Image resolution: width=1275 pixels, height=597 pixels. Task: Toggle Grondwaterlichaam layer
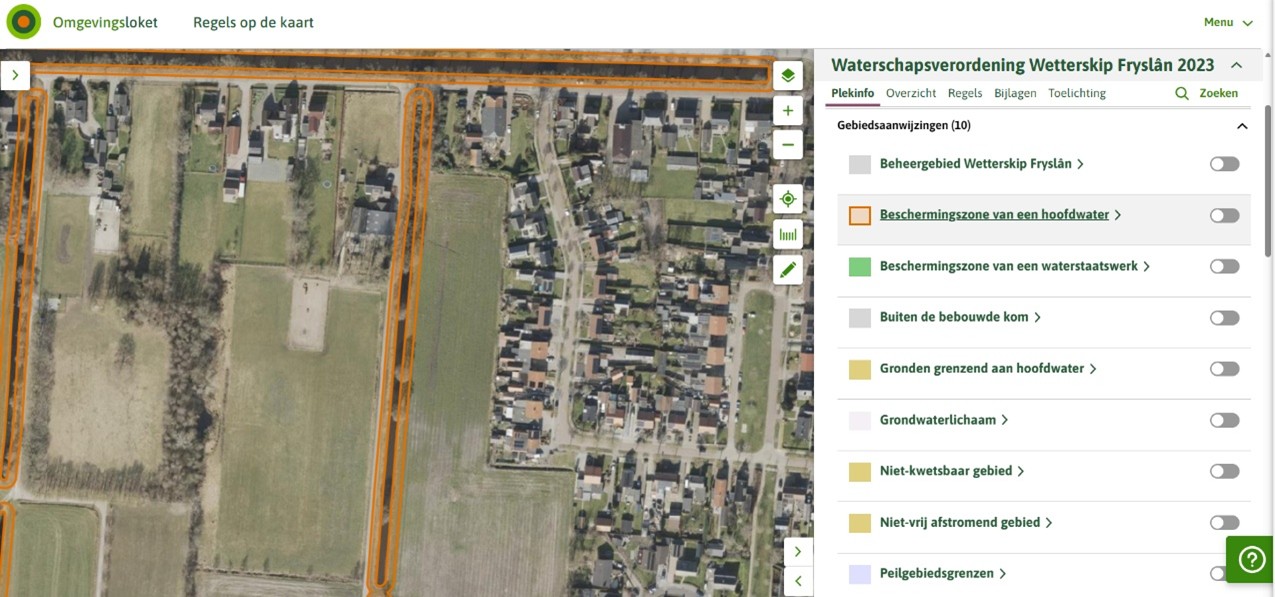[x=1224, y=420]
